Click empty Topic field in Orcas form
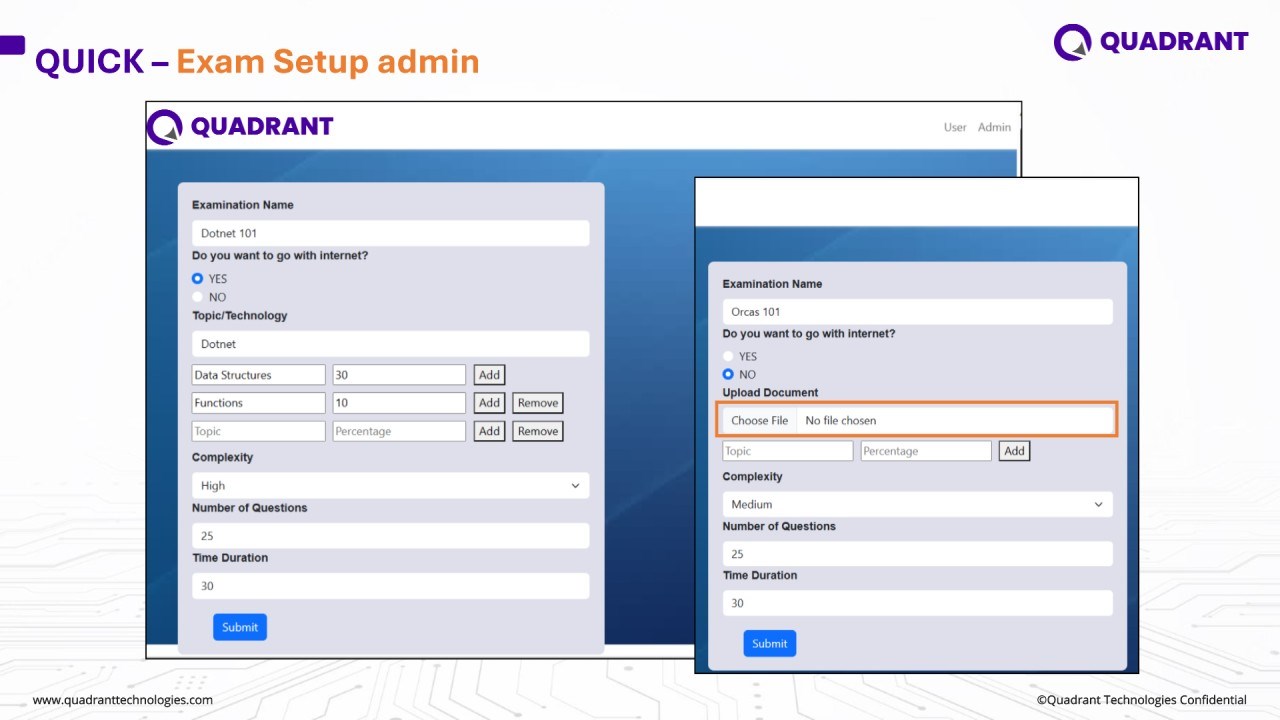 point(788,451)
